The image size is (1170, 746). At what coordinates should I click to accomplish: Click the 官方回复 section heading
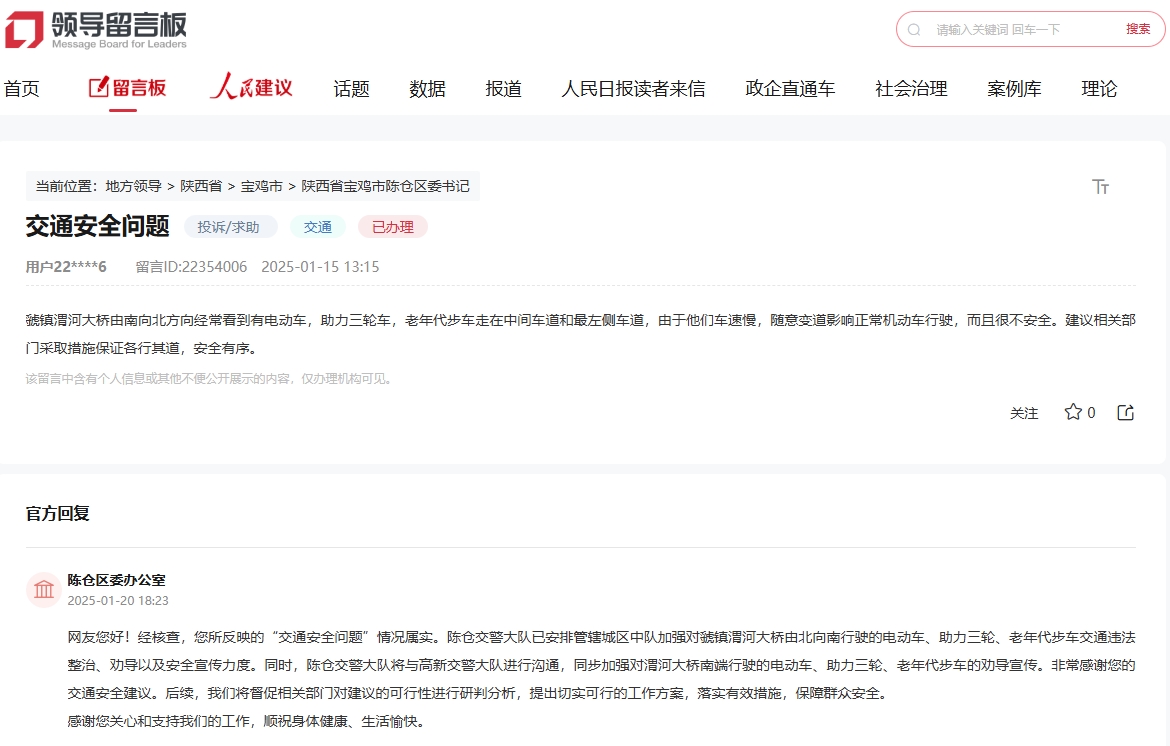[x=57, y=513]
